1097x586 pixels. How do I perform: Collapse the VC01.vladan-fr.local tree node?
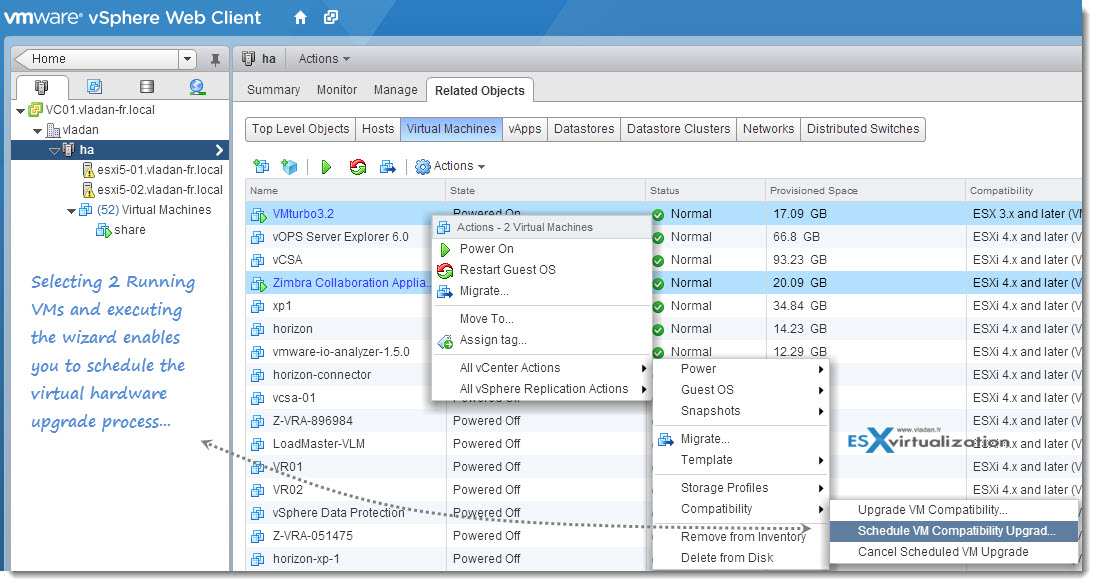20,111
